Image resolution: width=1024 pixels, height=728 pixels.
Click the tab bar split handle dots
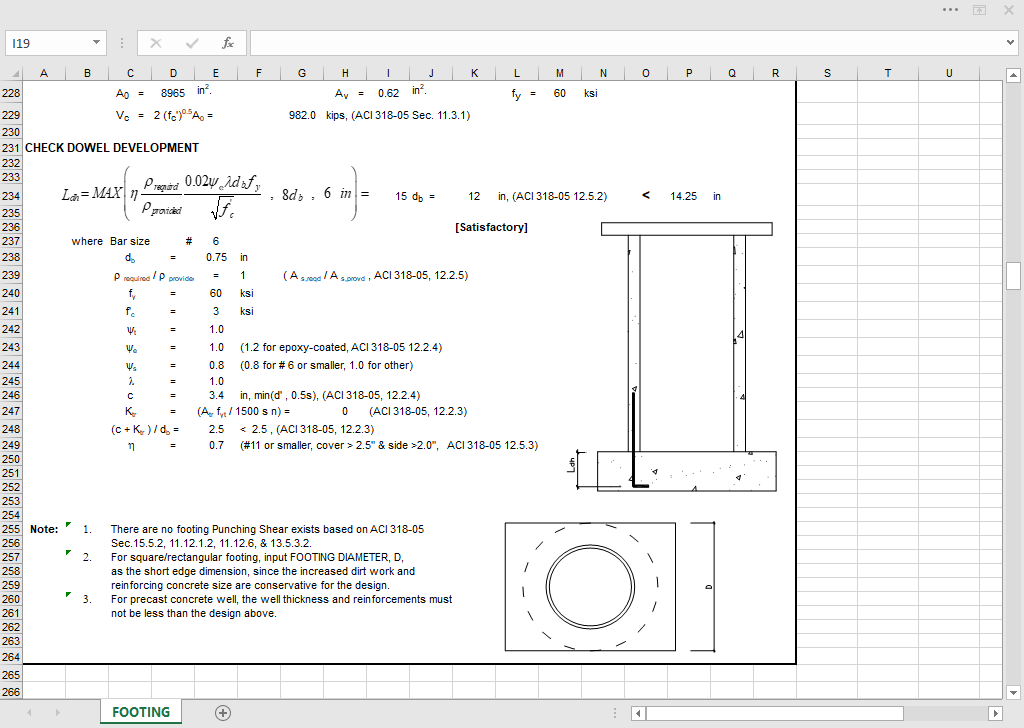tap(615, 713)
